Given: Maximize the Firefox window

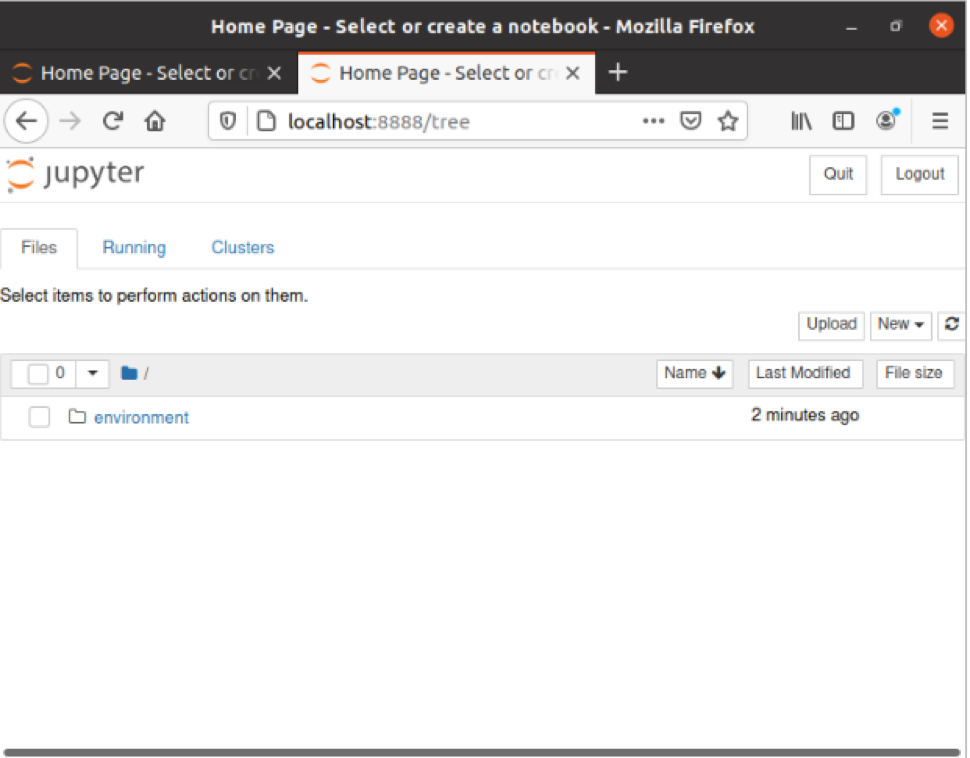Looking at the screenshot, I should pos(895,27).
